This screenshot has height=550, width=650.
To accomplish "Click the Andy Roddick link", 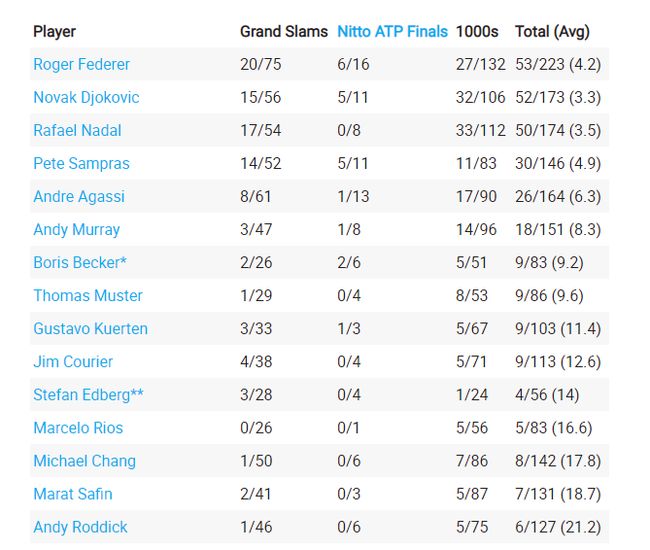I will point(80,527).
